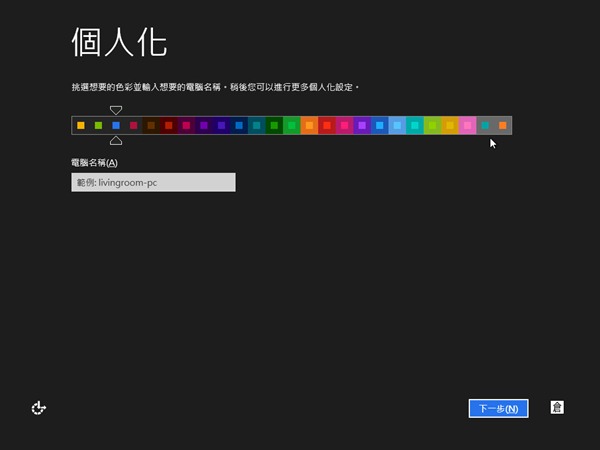Image resolution: width=600 pixels, height=450 pixels.
Task: Select the golden yellow background swatch
Action: 449,126
